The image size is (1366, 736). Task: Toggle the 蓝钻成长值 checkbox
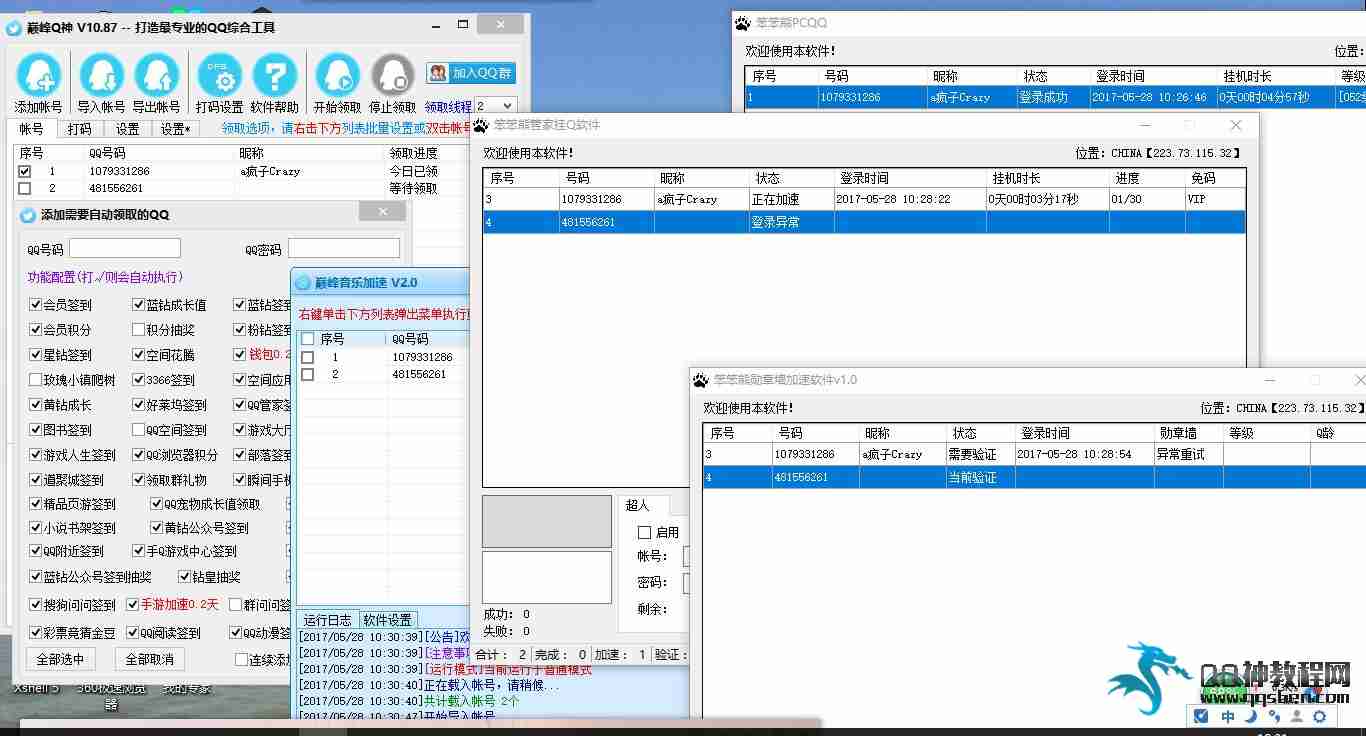pos(139,305)
